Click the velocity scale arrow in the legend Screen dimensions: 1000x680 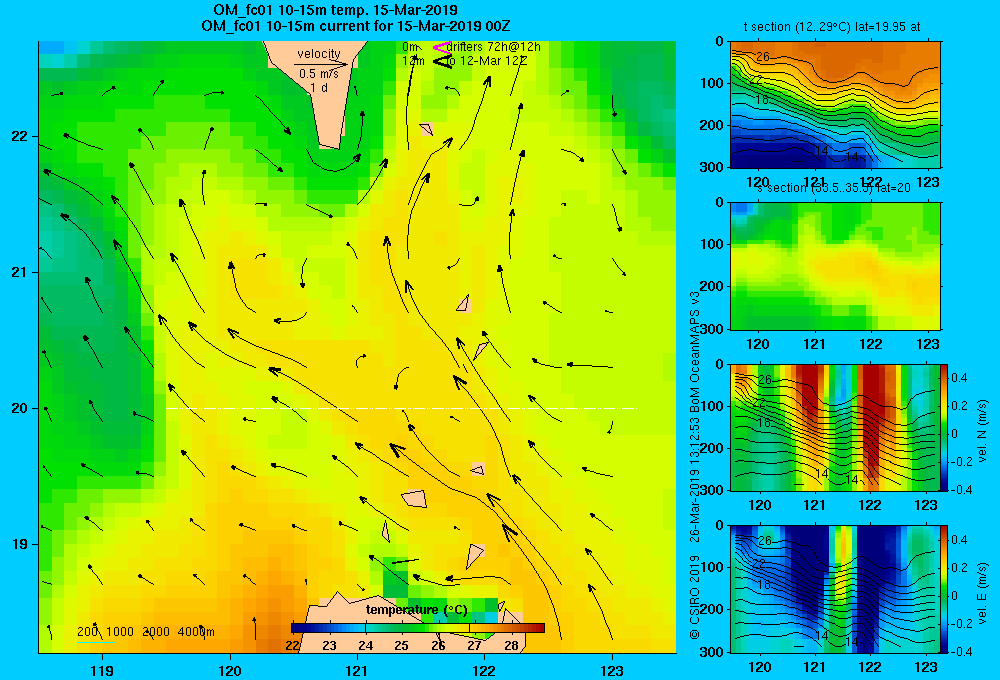(321, 64)
